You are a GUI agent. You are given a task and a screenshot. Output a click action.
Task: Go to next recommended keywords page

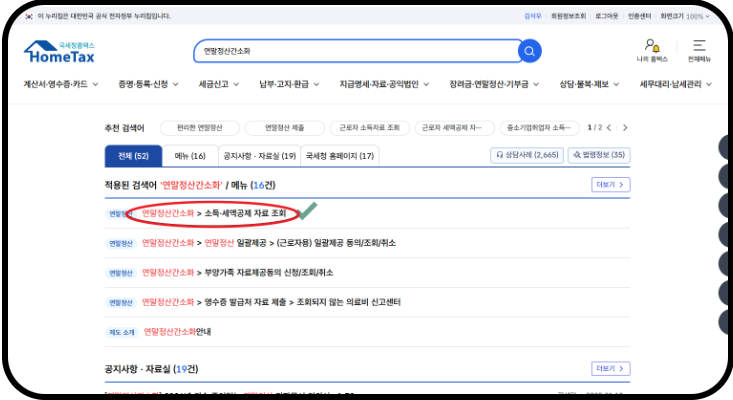tap(625, 128)
